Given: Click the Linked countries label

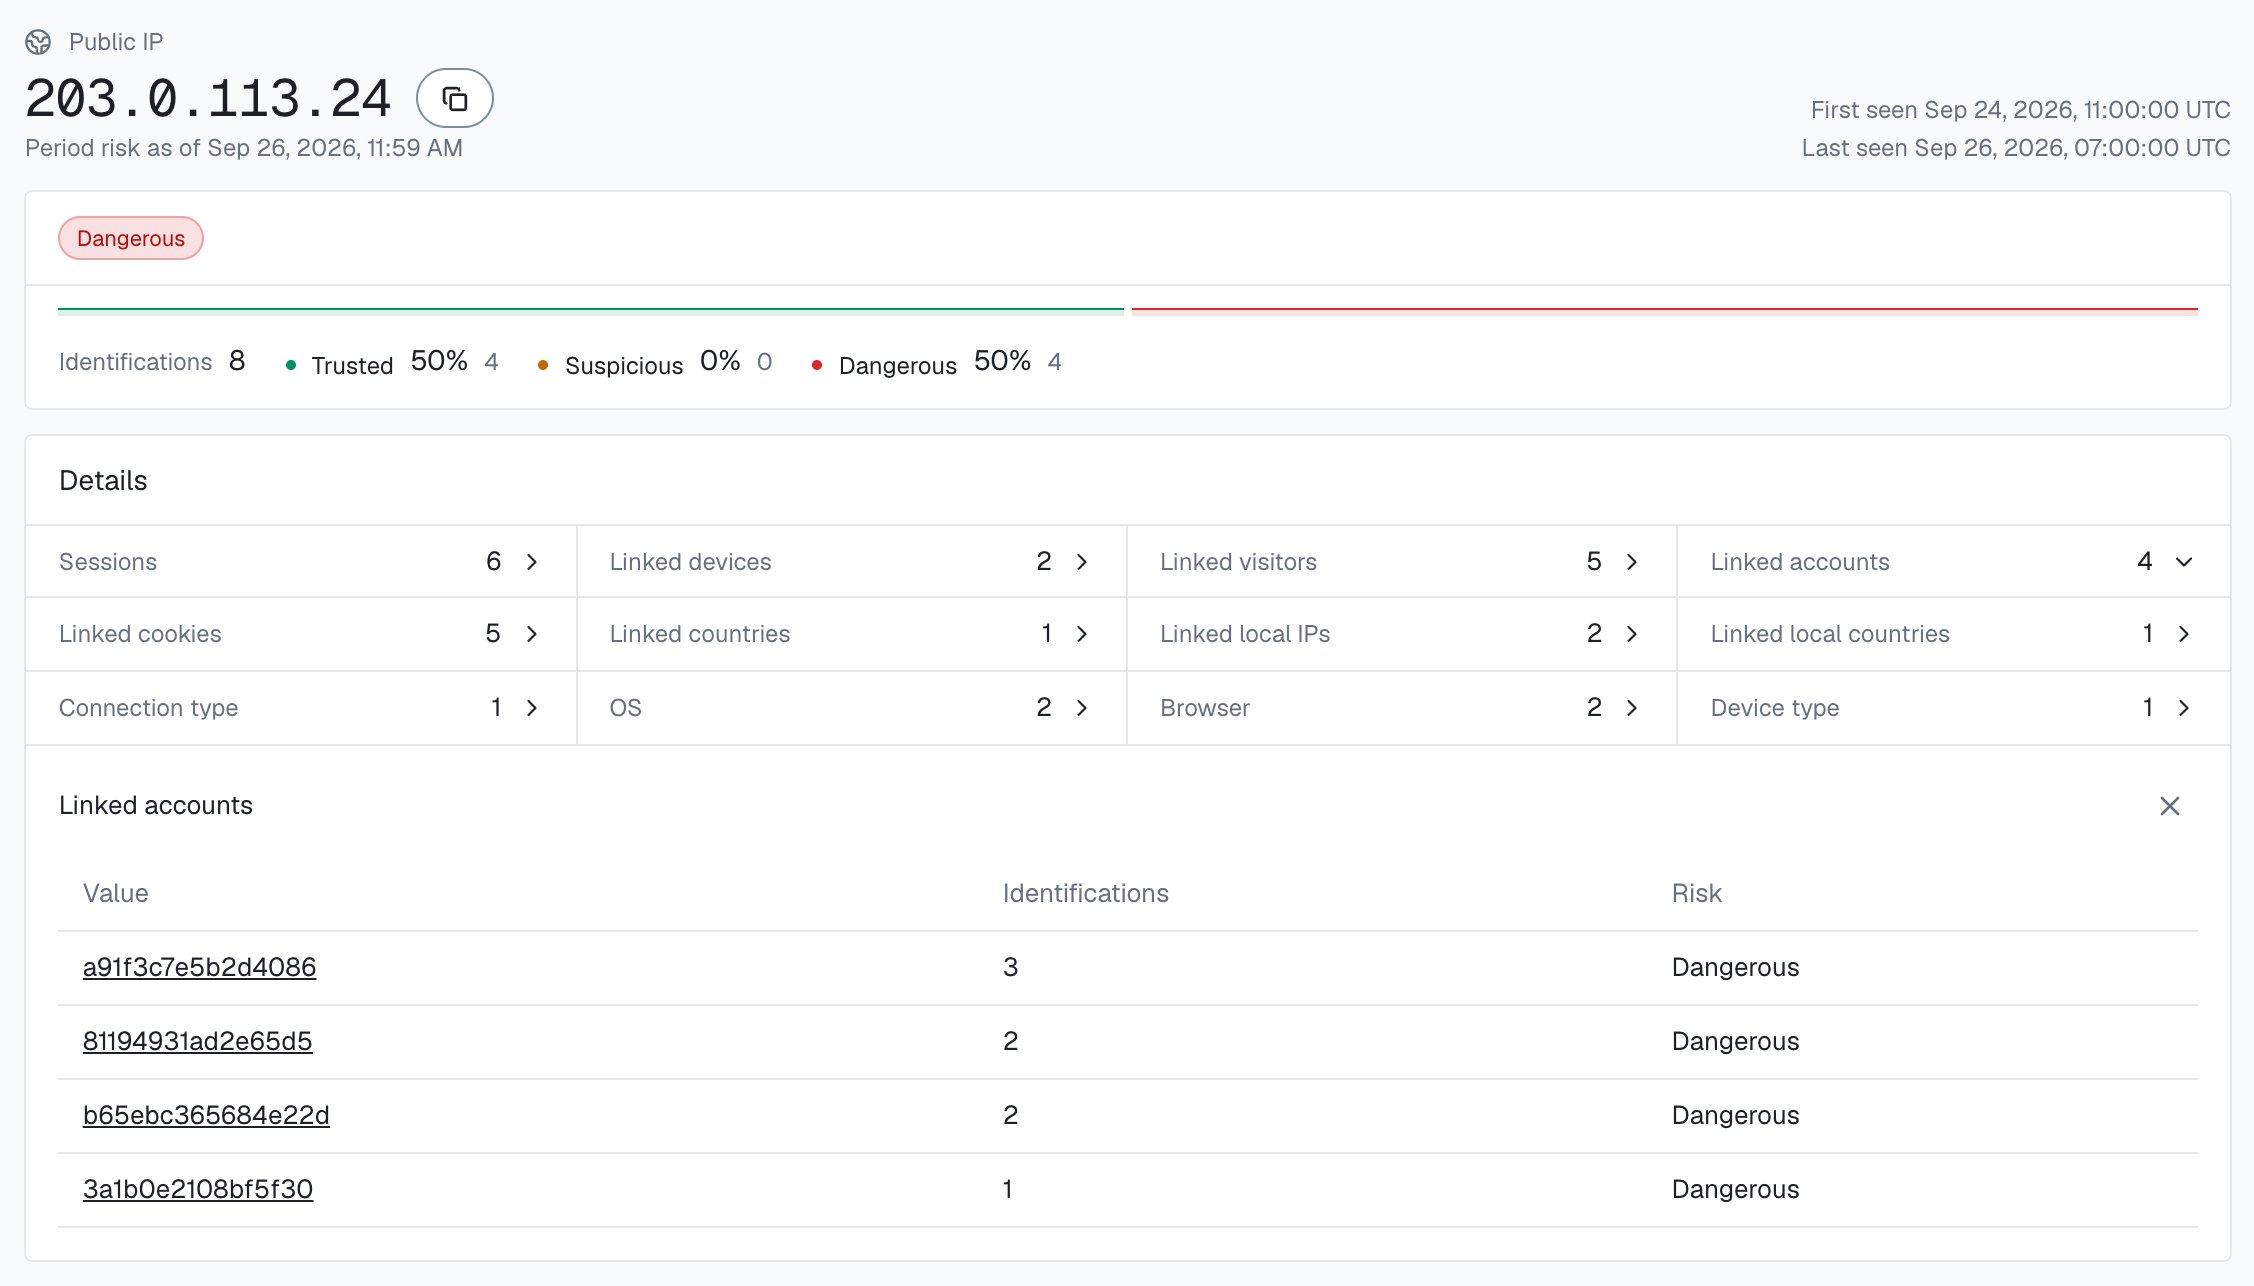Looking at the screenshot, I should coord(699,634).
